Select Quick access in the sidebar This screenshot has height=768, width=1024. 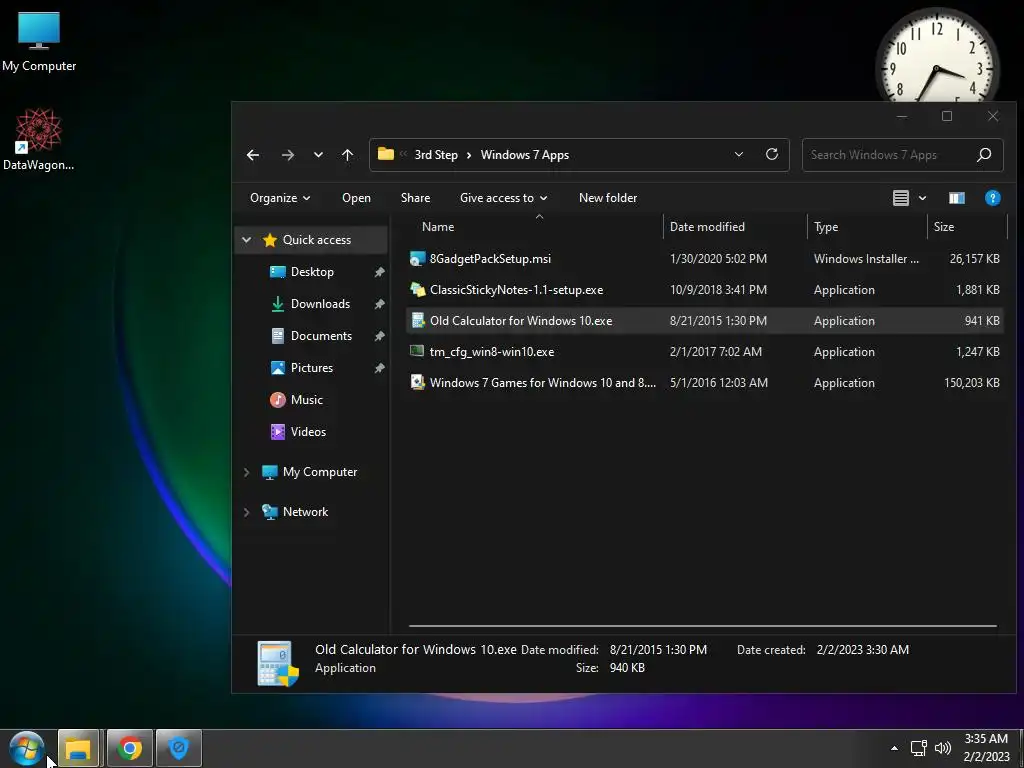click(x=317, y=240)
